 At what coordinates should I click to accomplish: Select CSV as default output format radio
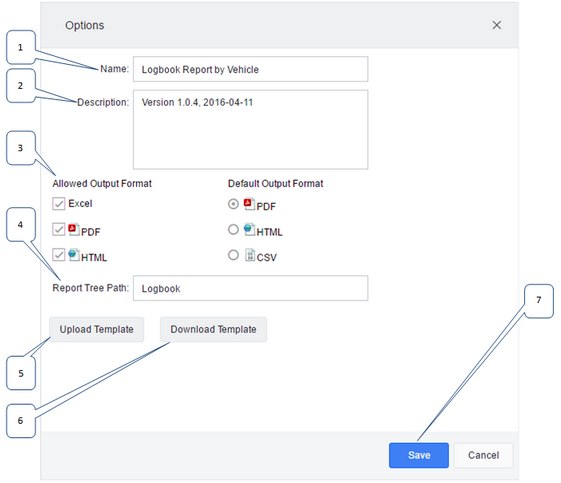[x=233, y=255]
